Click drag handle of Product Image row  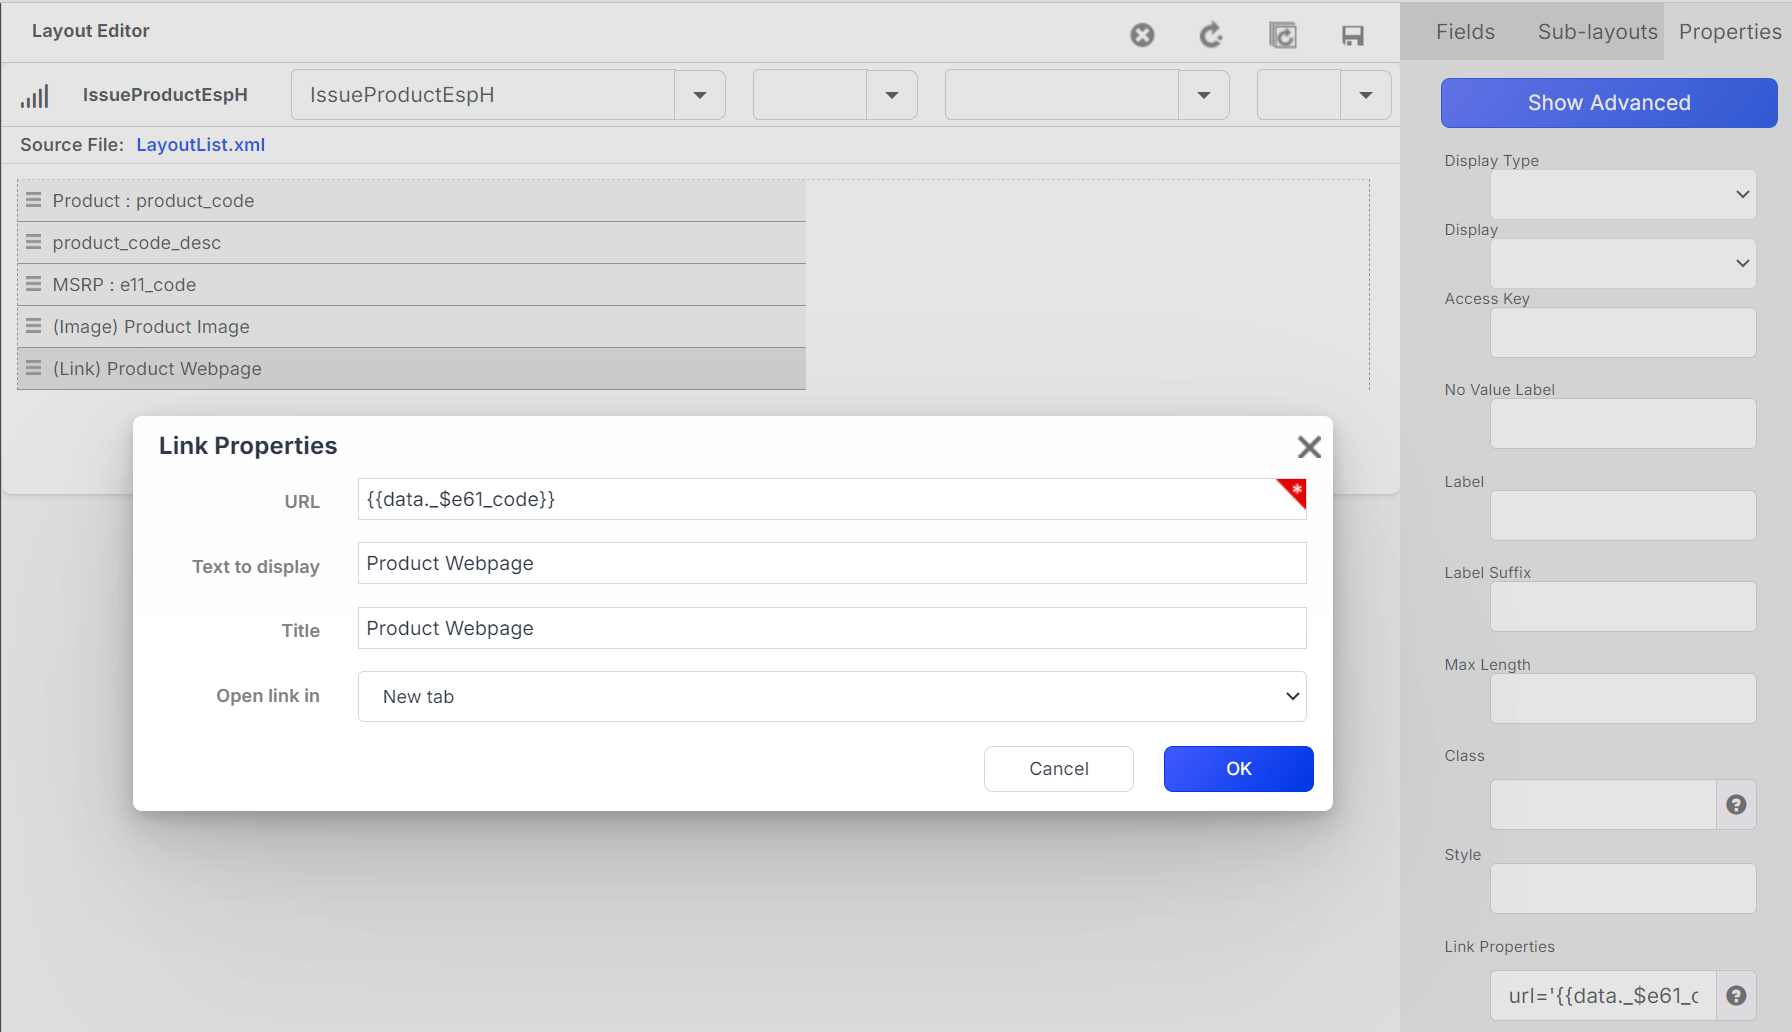coord(34,326)
